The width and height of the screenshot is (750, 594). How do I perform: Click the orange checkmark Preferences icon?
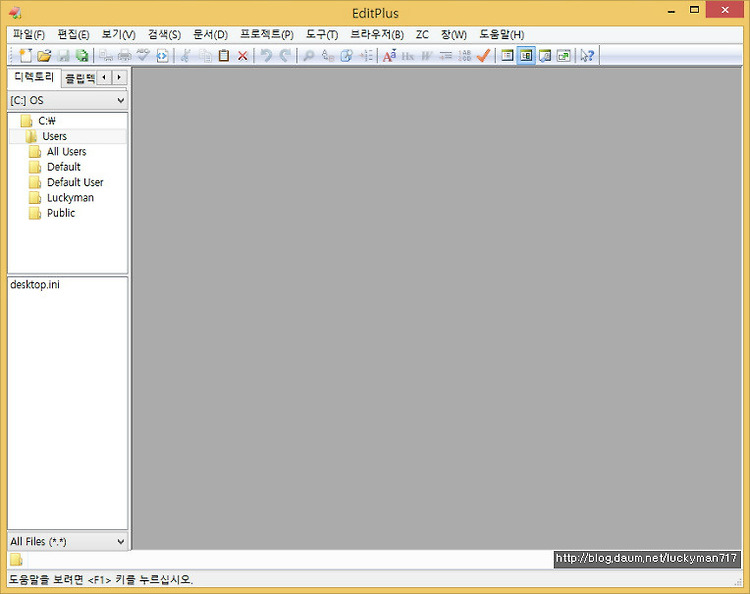[x=483, y=55]
